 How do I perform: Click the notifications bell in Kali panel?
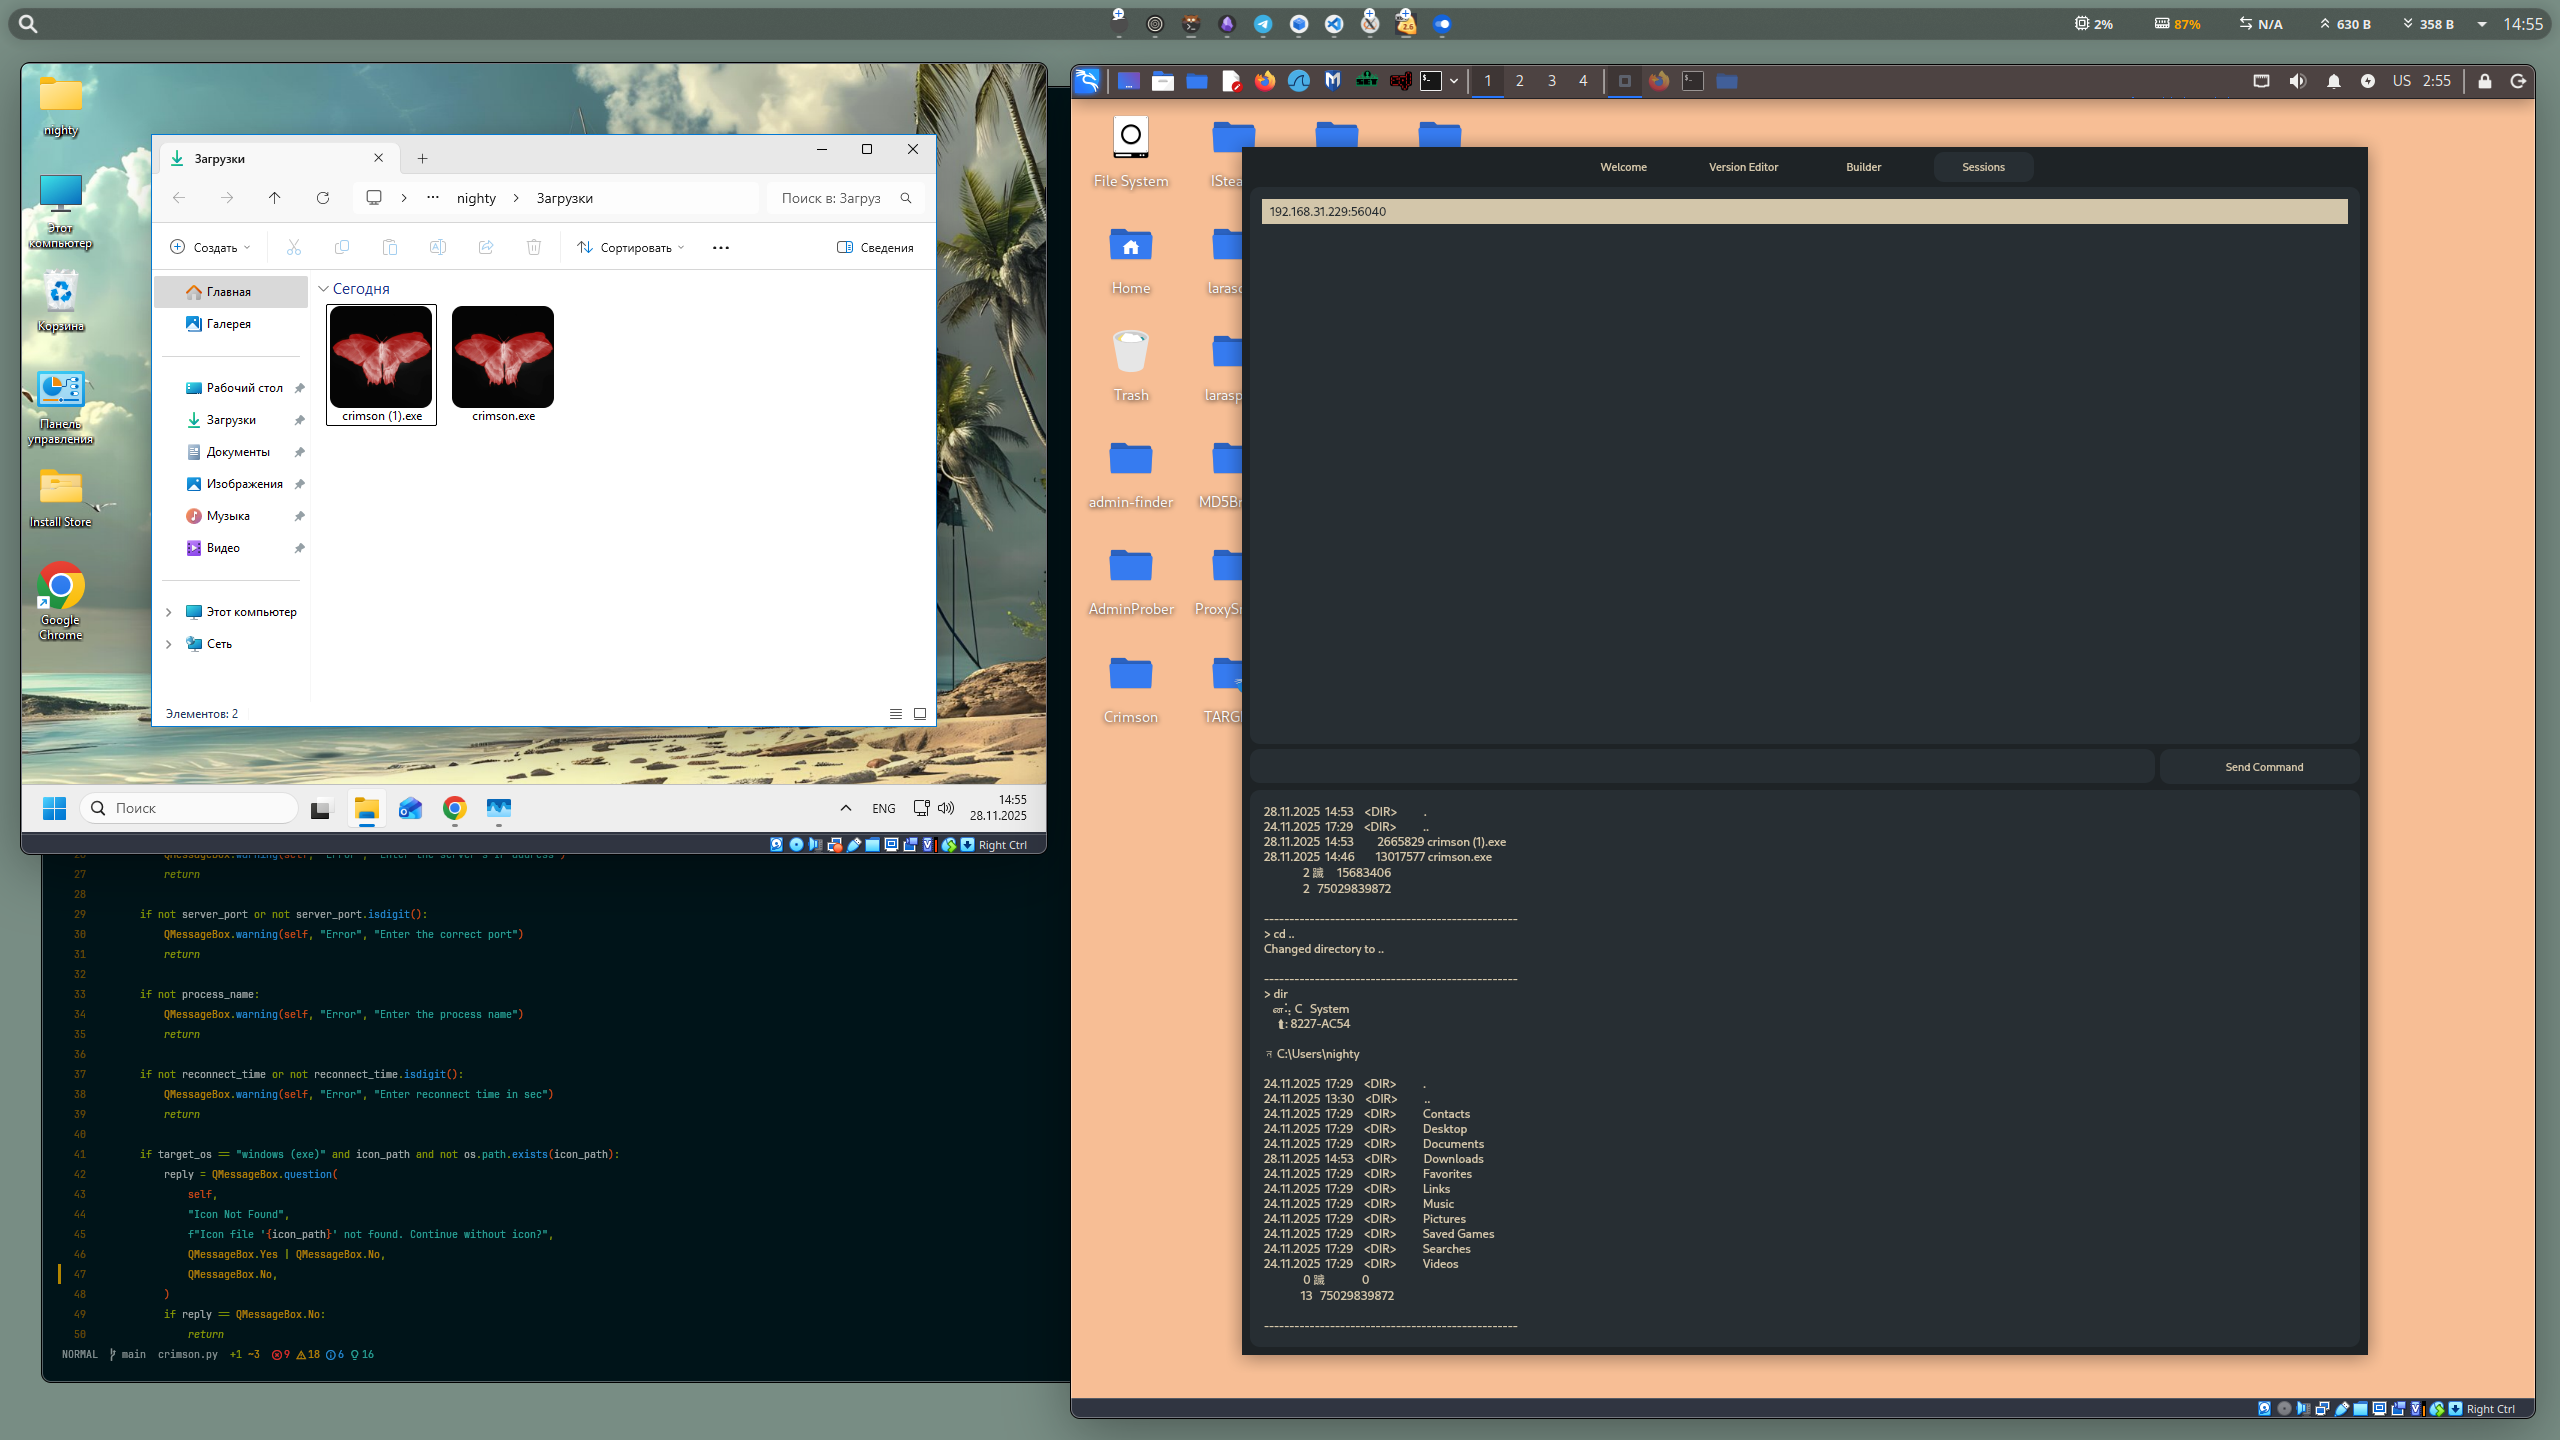point(2333,81)
